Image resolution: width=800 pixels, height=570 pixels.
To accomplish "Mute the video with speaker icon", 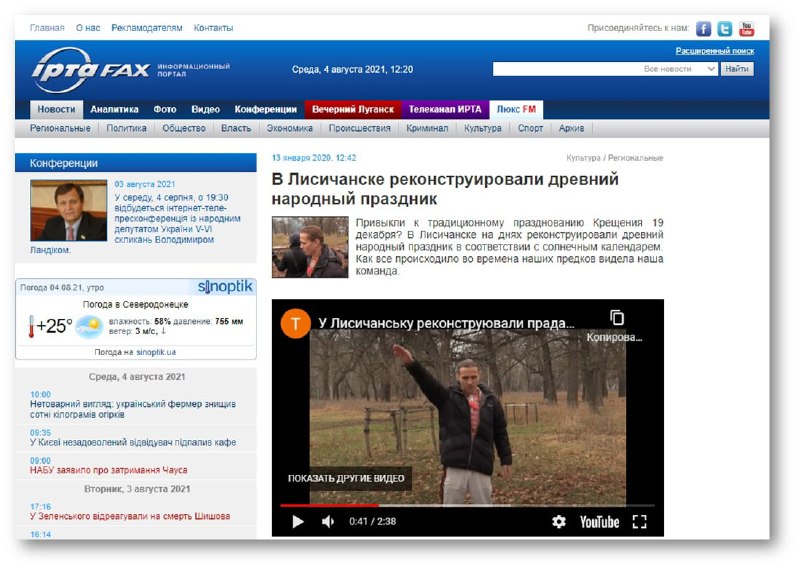I will [328, 522].
